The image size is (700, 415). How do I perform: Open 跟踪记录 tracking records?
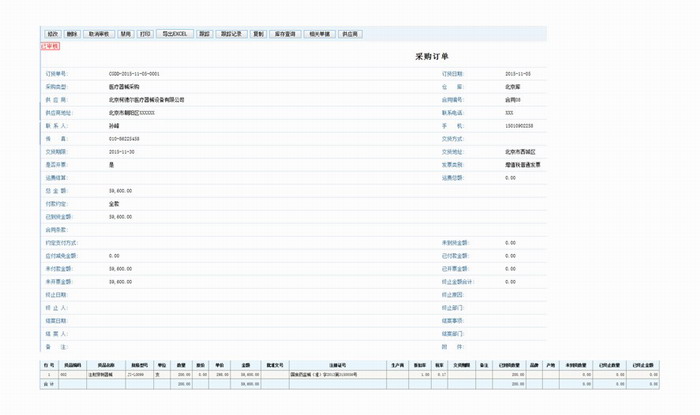[x=231, y=34]
